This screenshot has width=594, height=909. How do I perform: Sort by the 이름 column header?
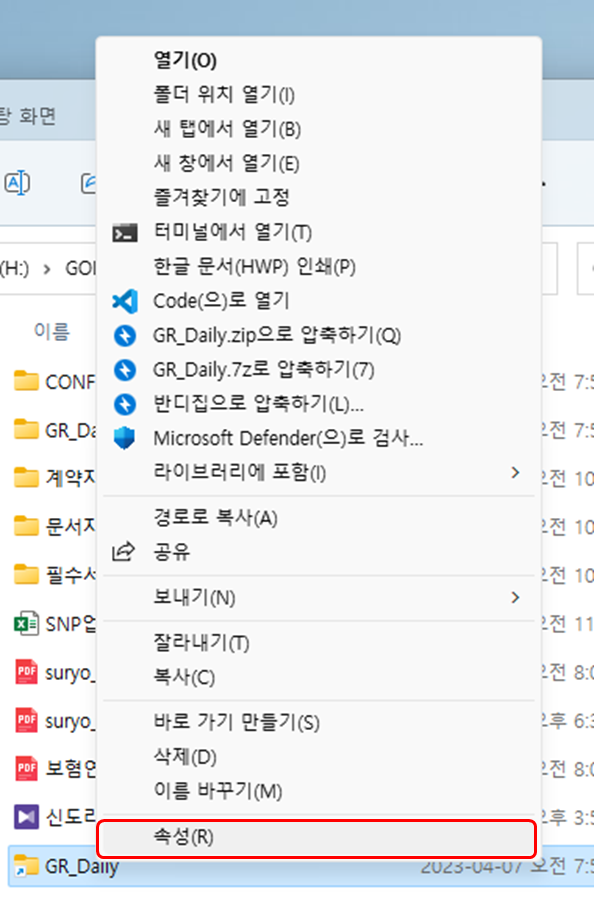52,332
